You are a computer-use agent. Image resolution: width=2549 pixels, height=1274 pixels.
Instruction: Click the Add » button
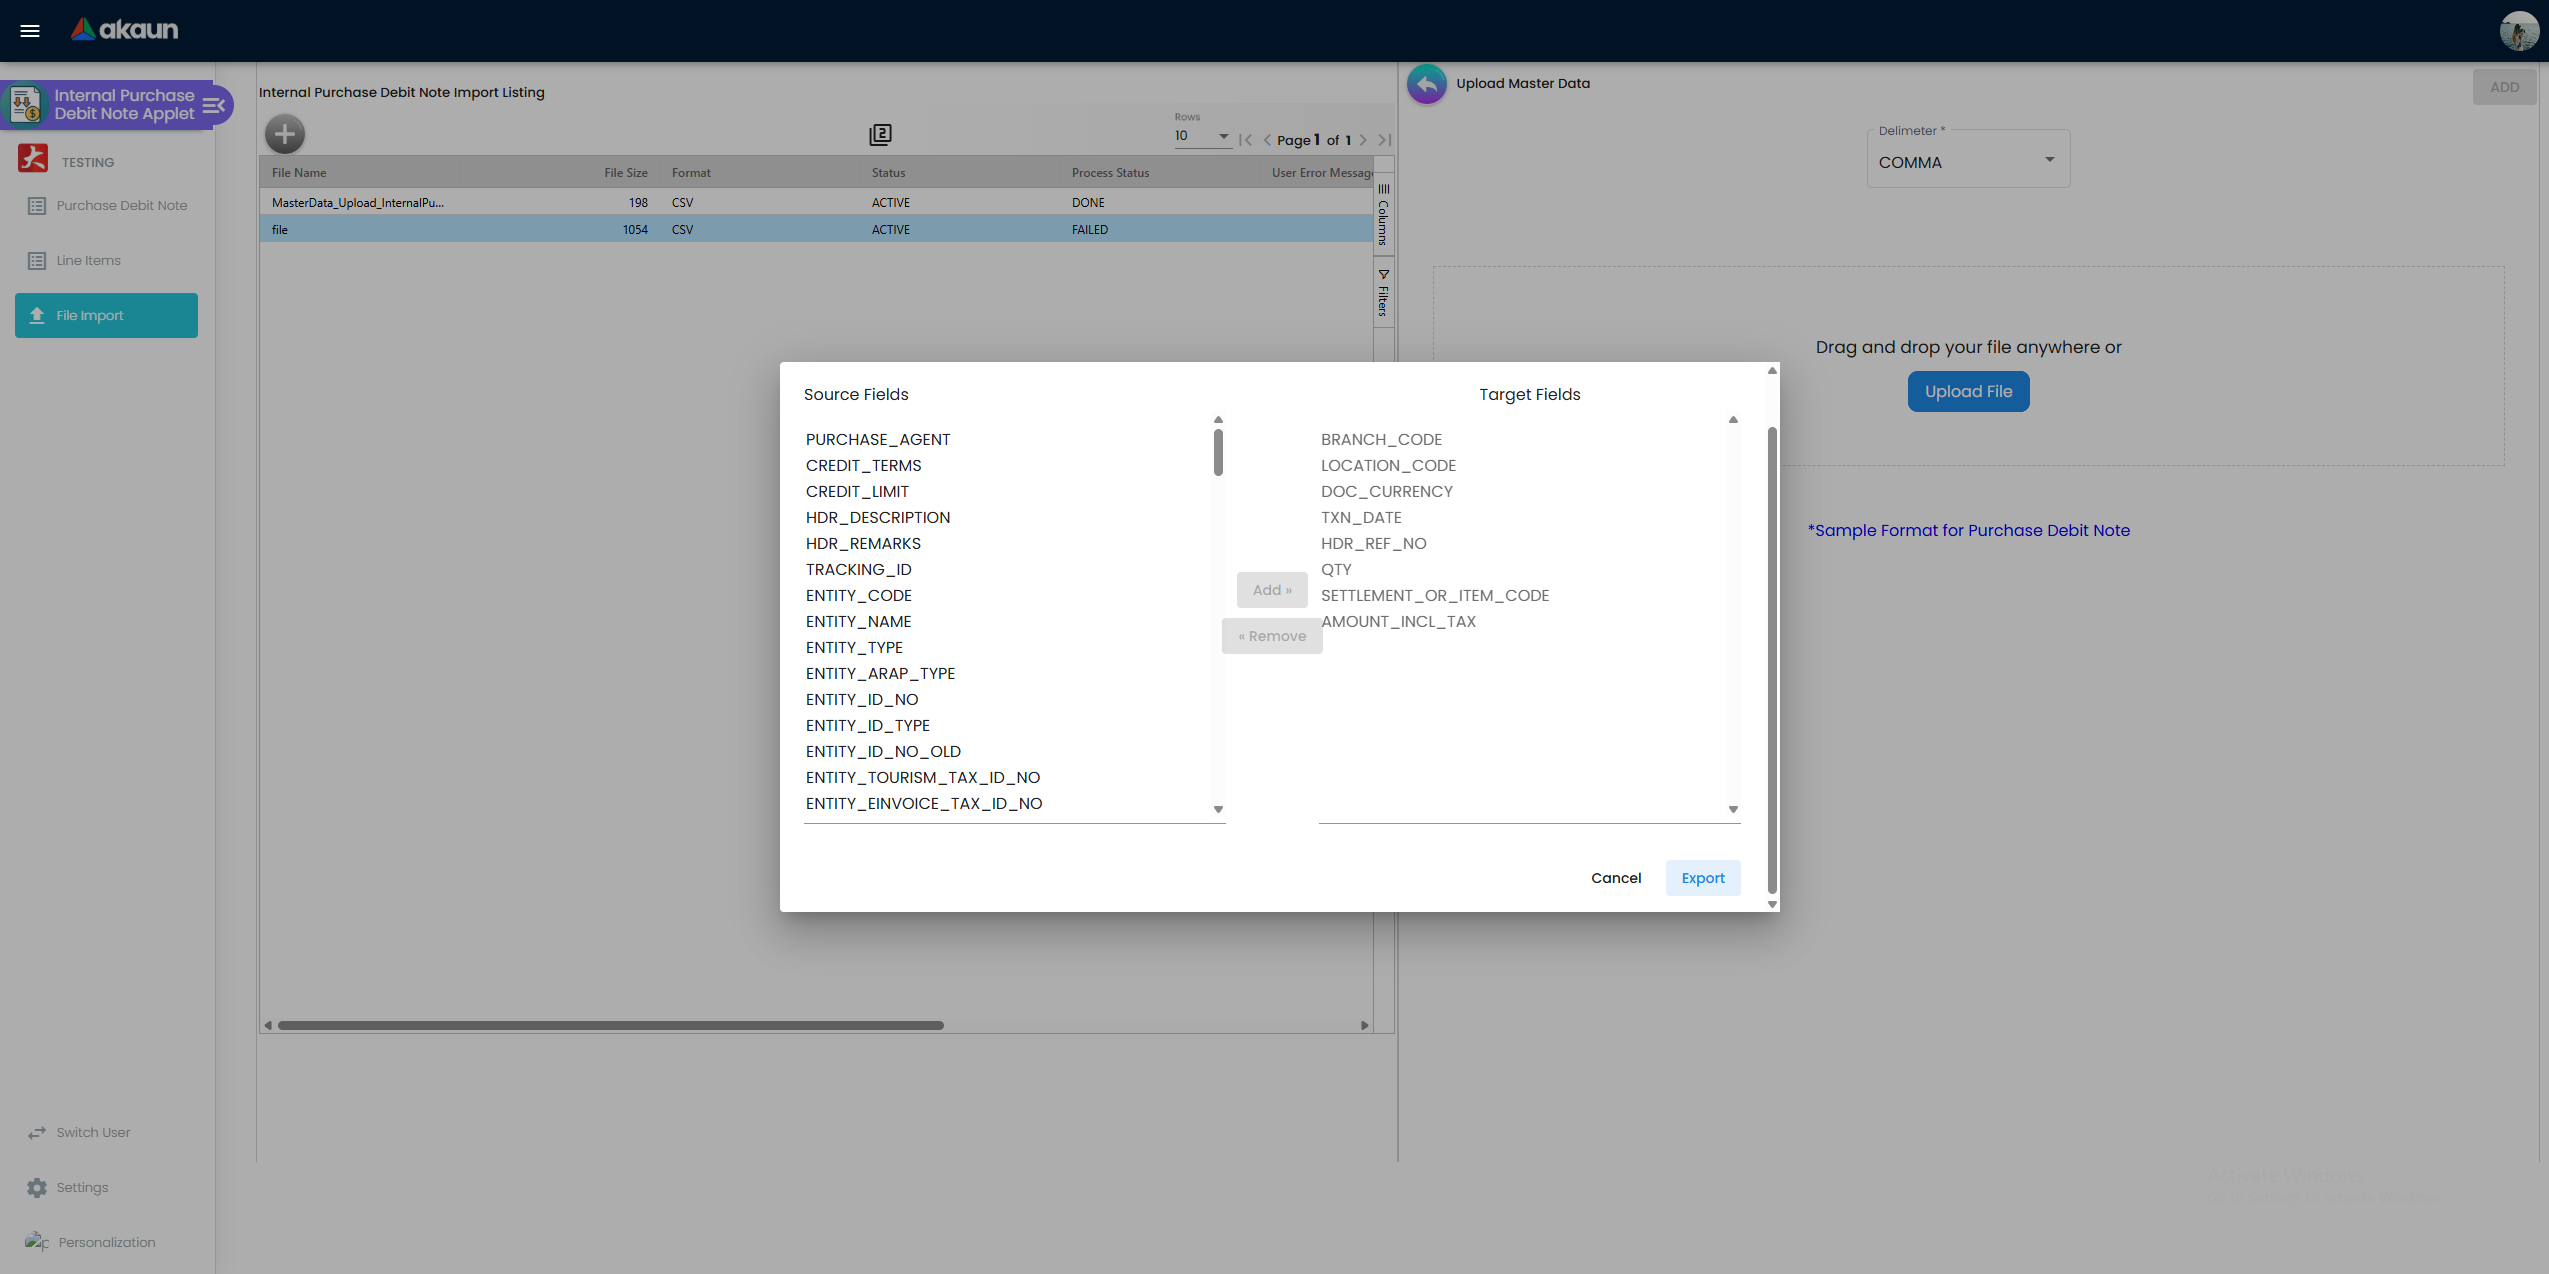(x=1272, y=590)
